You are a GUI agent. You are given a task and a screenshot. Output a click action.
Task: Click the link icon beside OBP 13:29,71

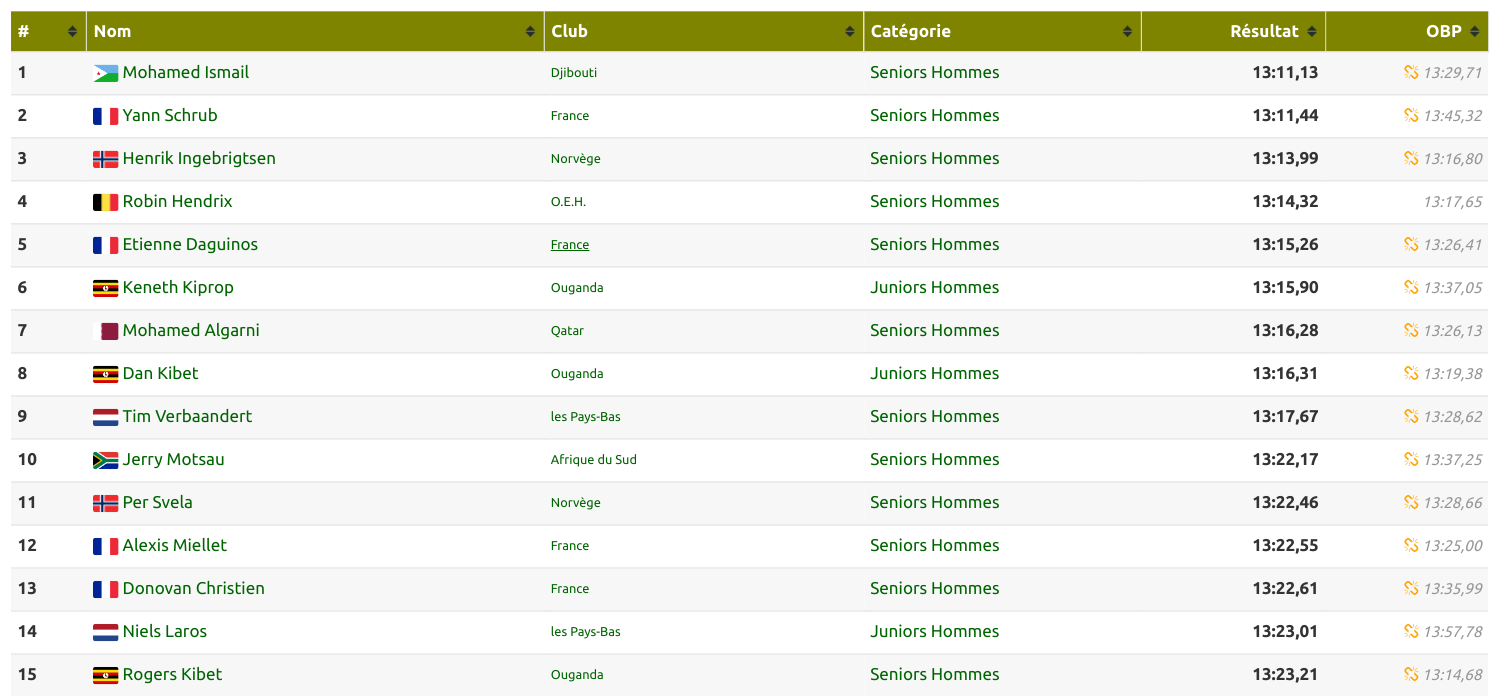1411,72
